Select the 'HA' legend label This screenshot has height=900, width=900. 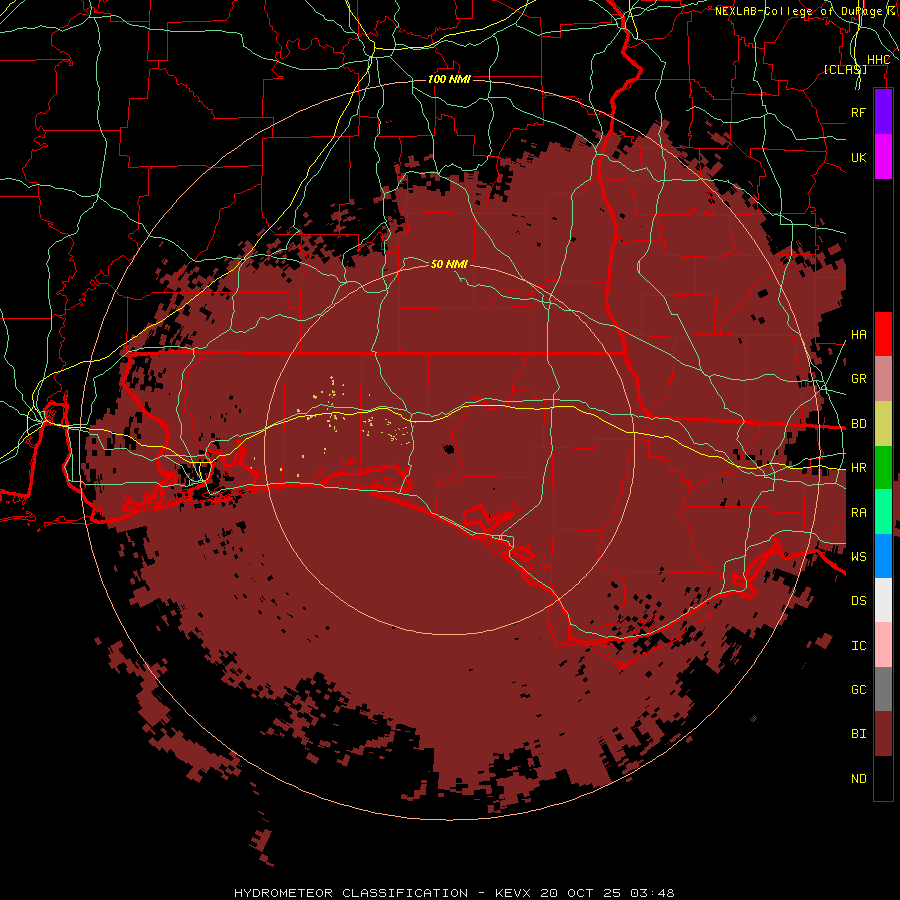[x=858, y=335]
